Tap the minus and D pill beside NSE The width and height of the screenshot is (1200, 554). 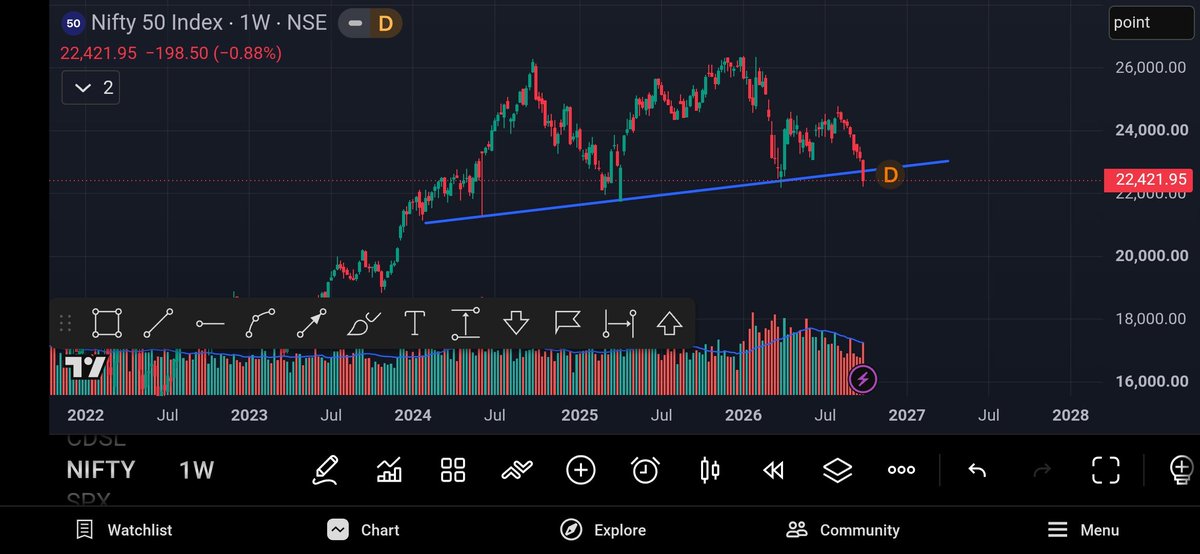(x=370, y=23)
